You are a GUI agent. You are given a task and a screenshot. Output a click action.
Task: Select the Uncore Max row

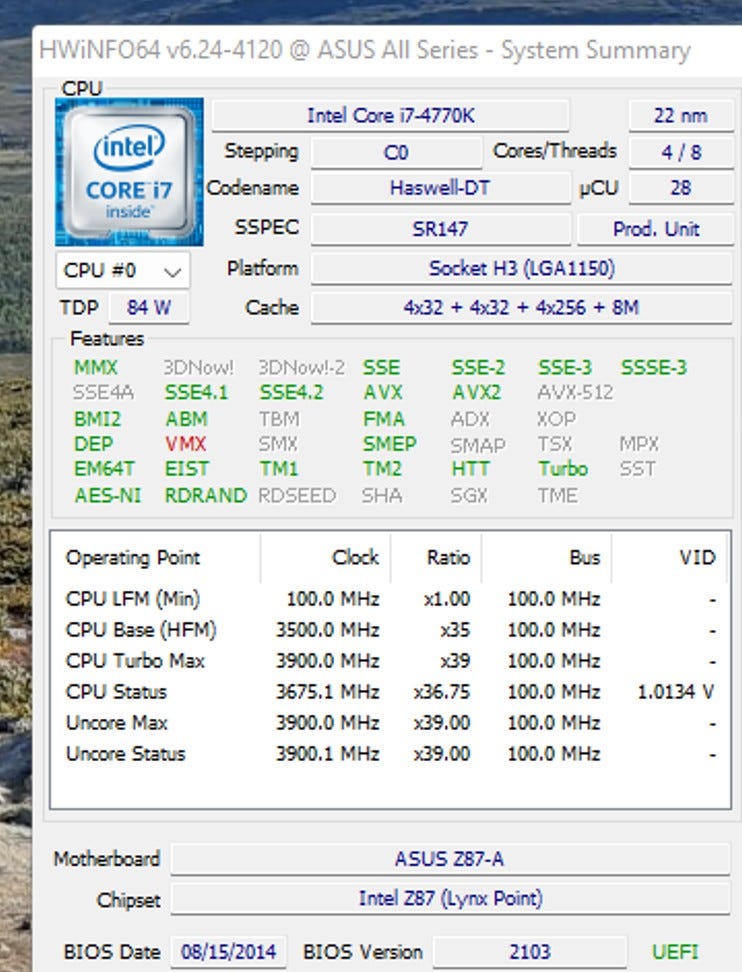pos(390,723)
